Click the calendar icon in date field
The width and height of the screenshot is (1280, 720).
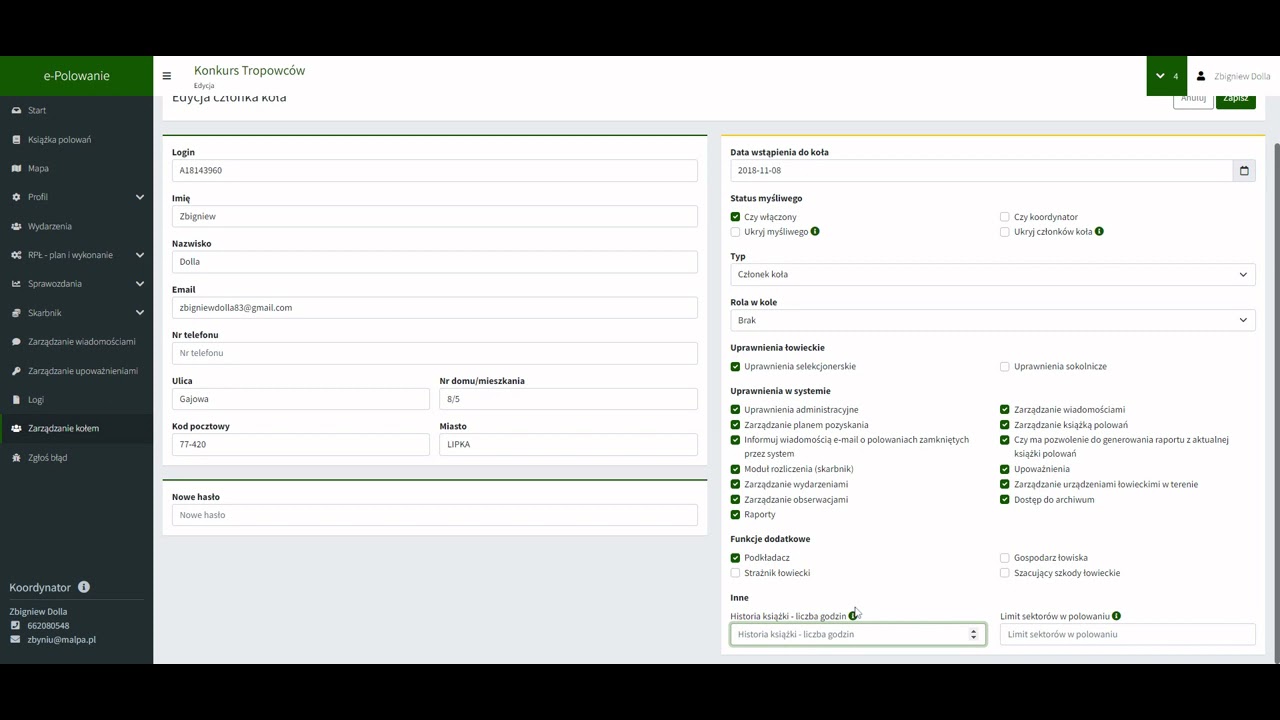(x=1244, y=171)
